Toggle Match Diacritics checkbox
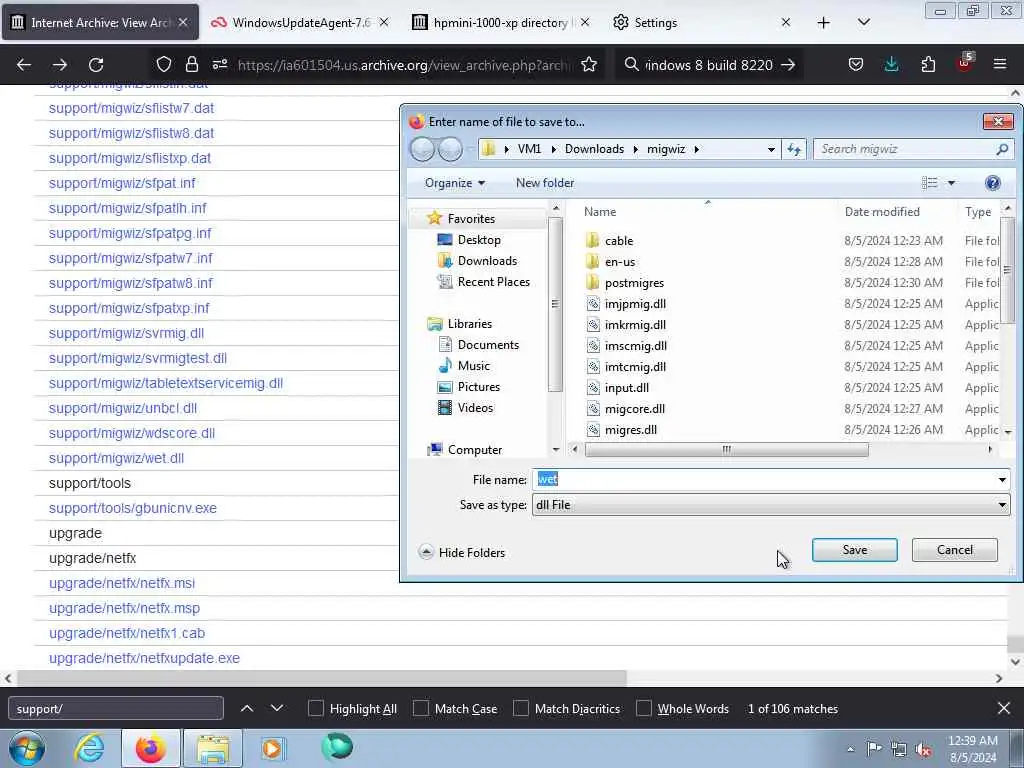The height and width of the screenshot is (768, 1024). 521,709
